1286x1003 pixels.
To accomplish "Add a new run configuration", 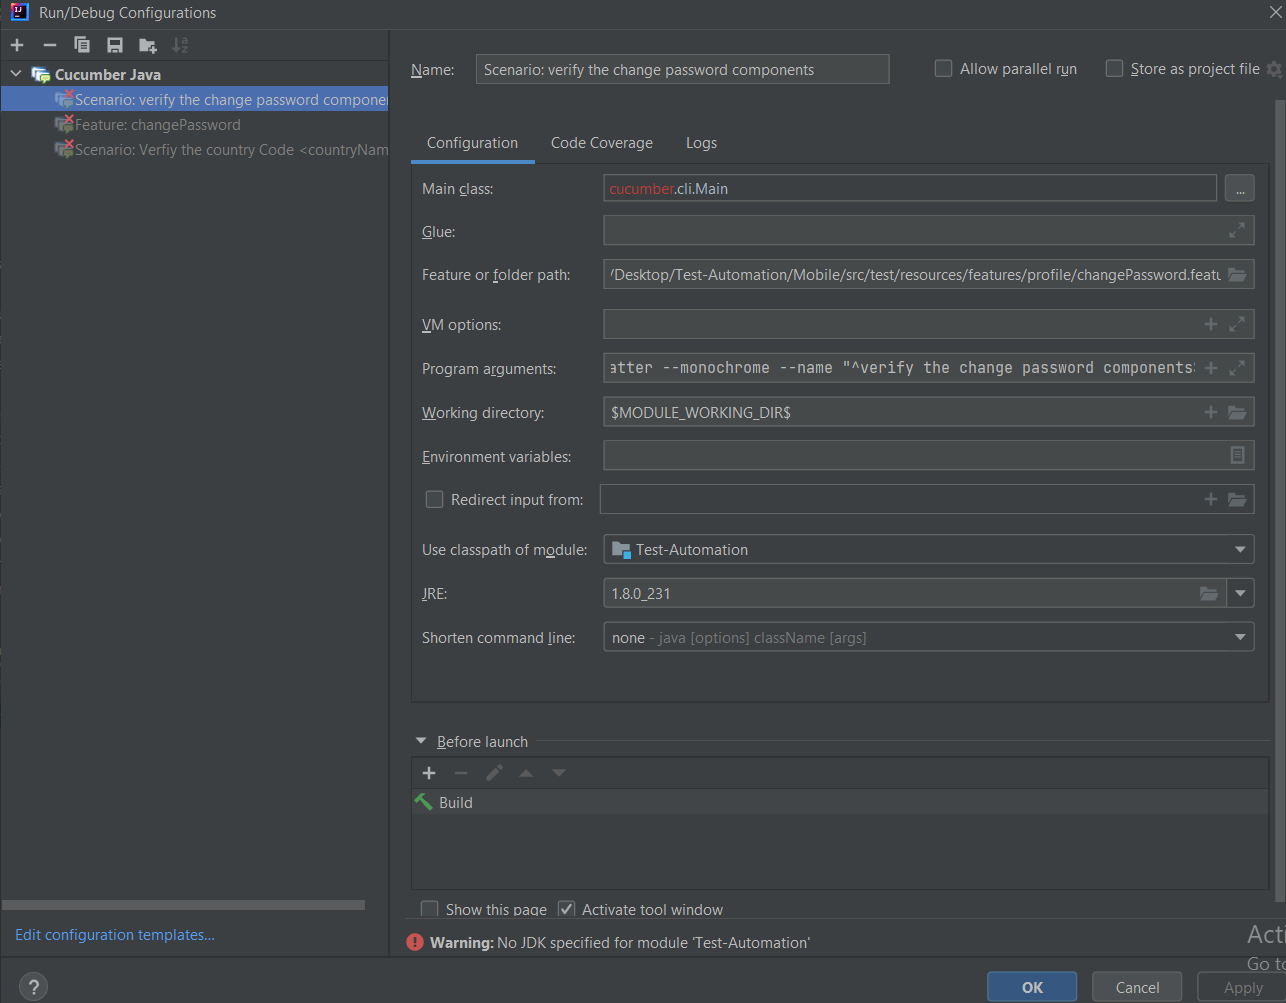I will (x=16, y=44).
